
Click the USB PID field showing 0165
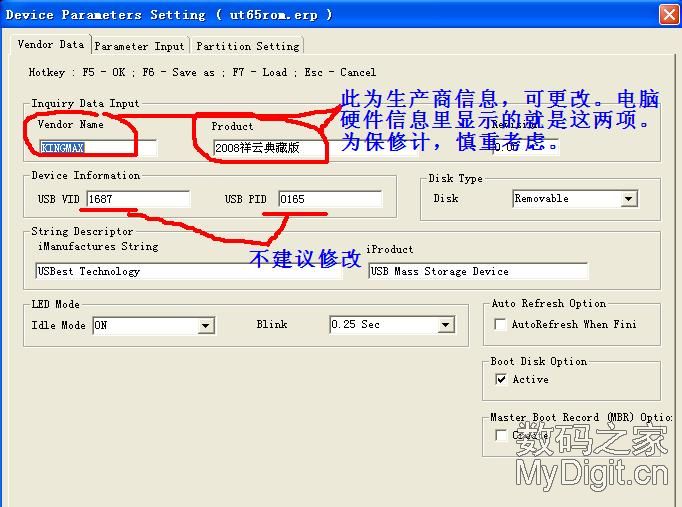pyautogui.click(x=330, y=199)
